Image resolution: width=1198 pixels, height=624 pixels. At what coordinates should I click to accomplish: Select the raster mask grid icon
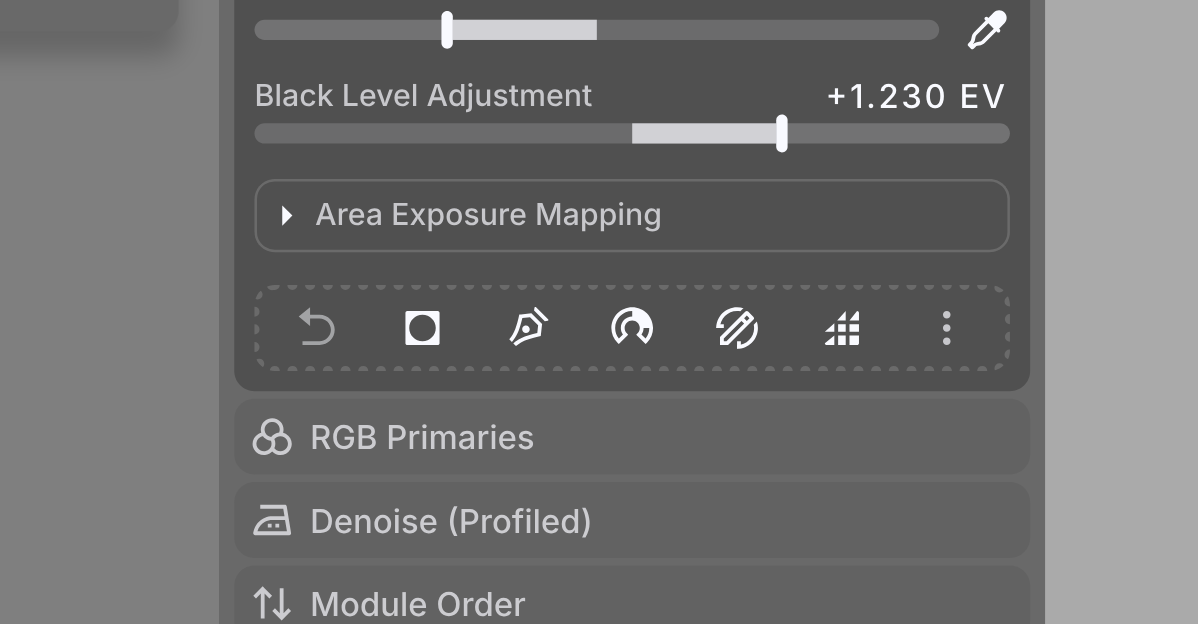842,328
